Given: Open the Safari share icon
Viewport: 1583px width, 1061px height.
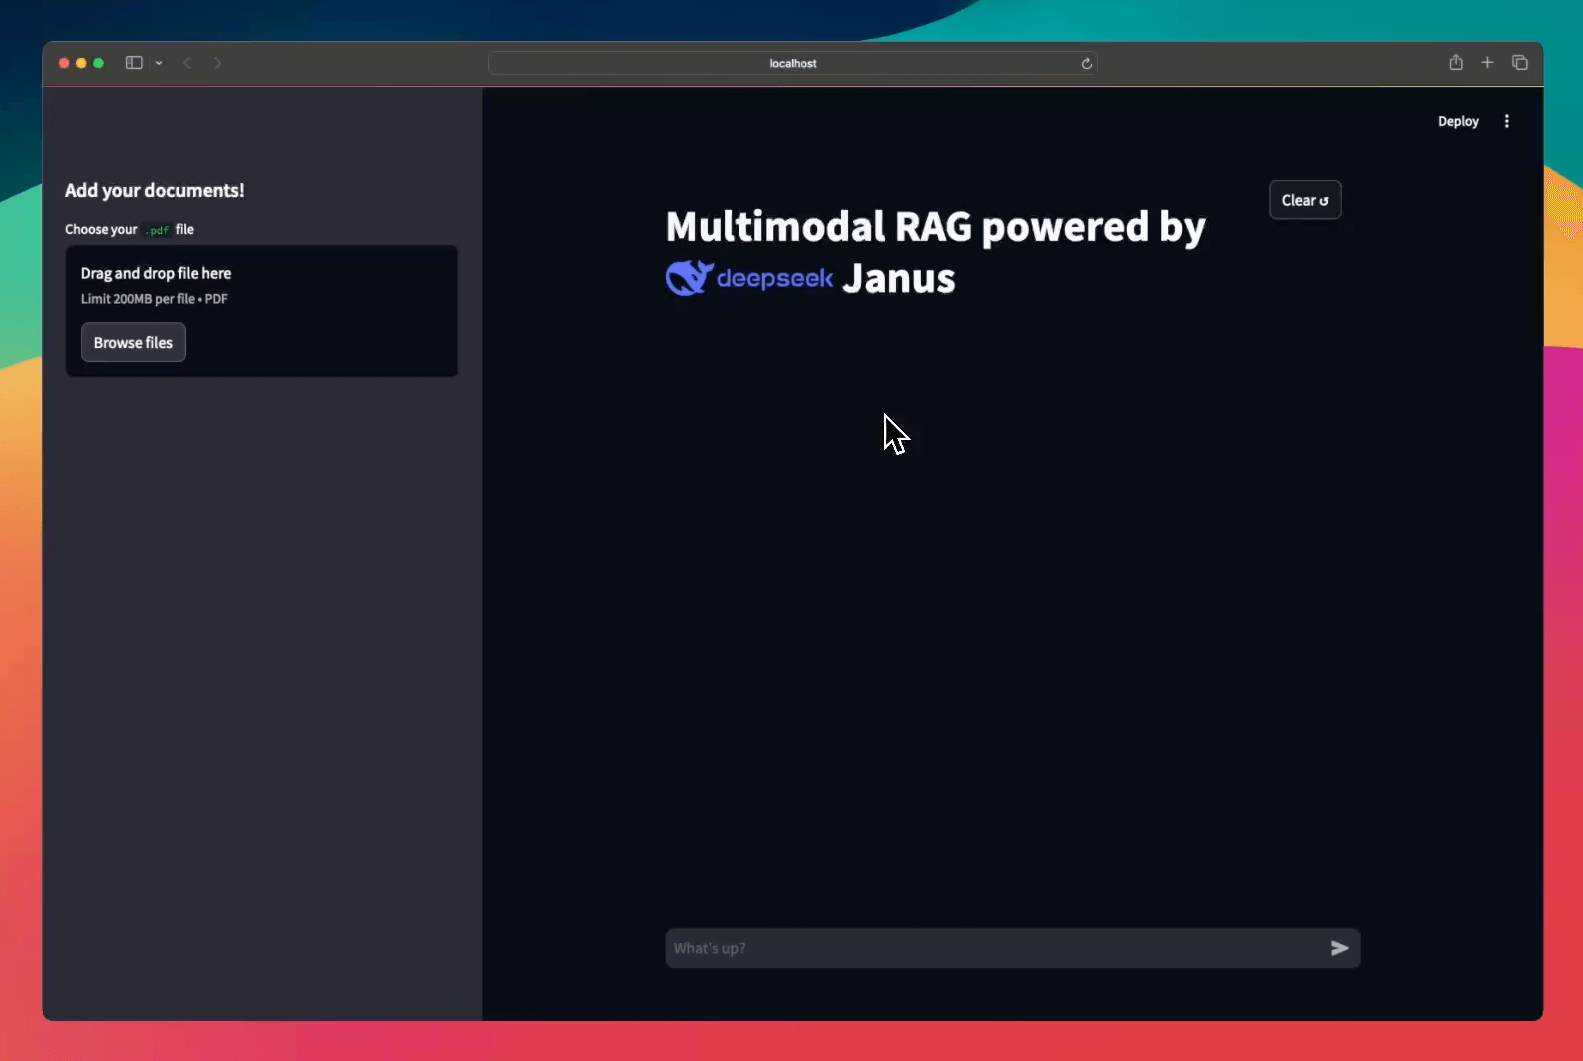Looking at the screenshot, I should (1456, 62).
